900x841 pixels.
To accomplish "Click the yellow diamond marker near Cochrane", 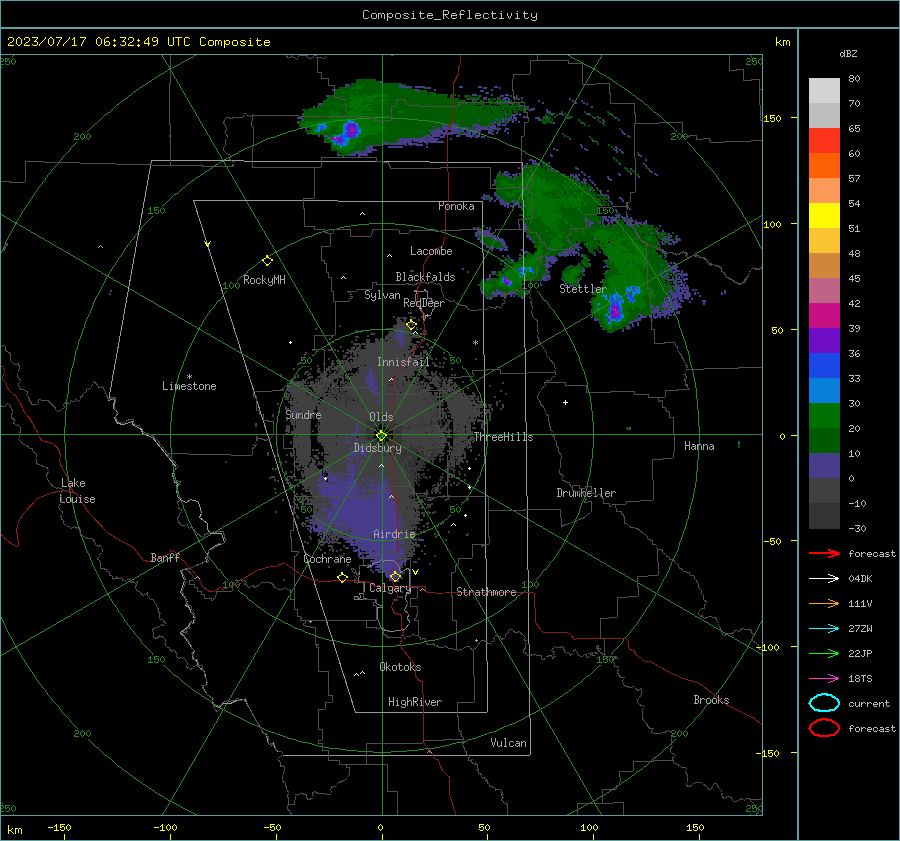I will pyautogui.click(x=343, y=578).
